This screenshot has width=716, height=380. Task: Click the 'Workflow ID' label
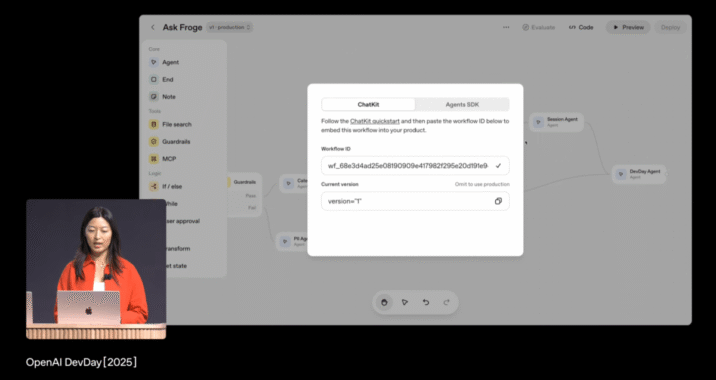336,149
